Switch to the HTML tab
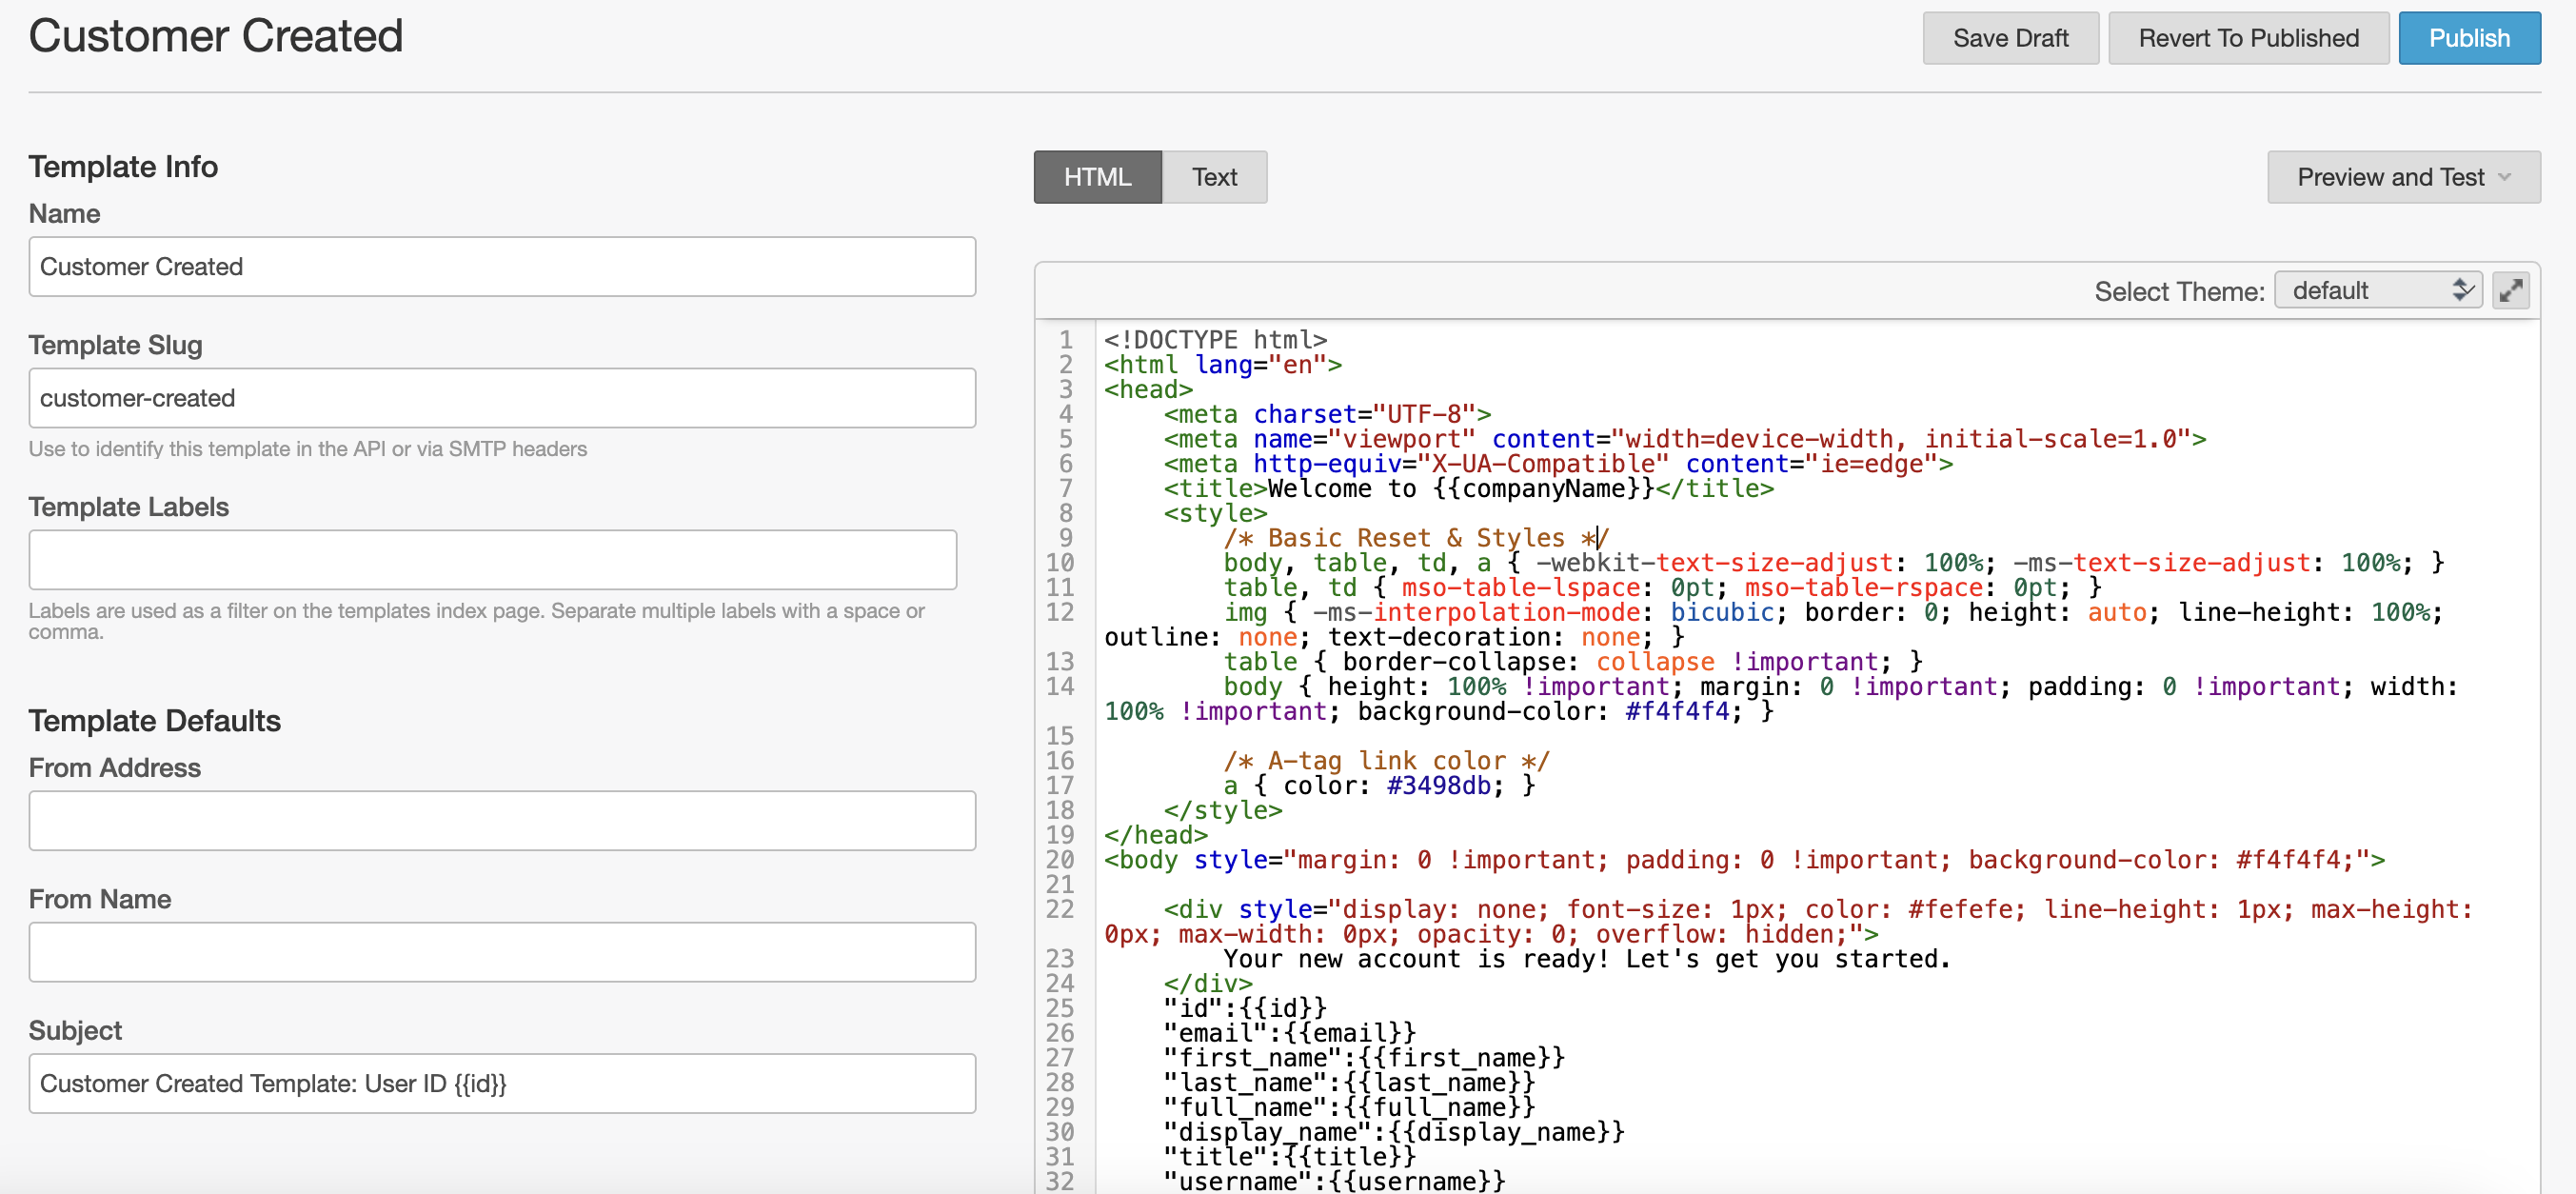Viewport: 2576px width, 1194px height. click(x=1097, y=177)
